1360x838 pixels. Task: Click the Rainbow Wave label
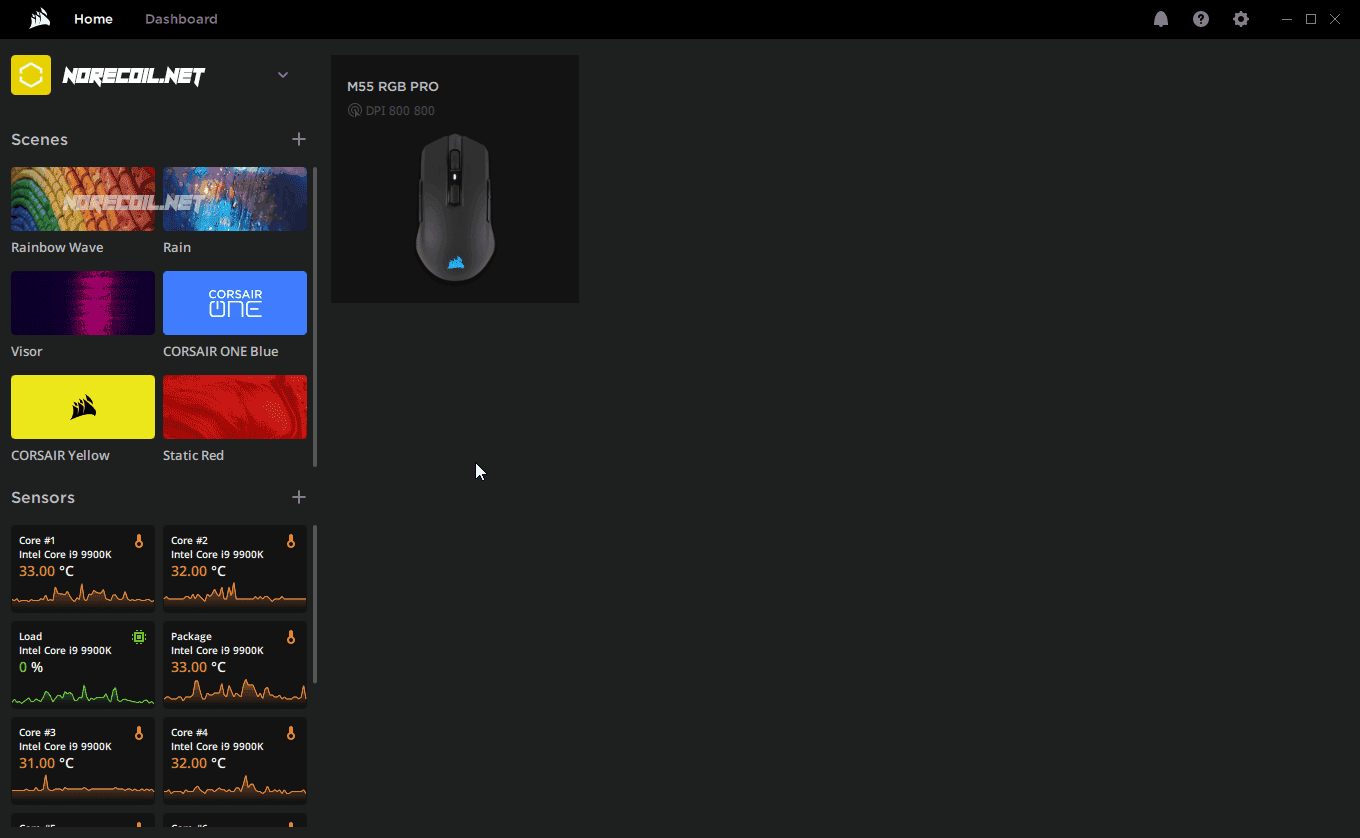click(x=57, y=247)
